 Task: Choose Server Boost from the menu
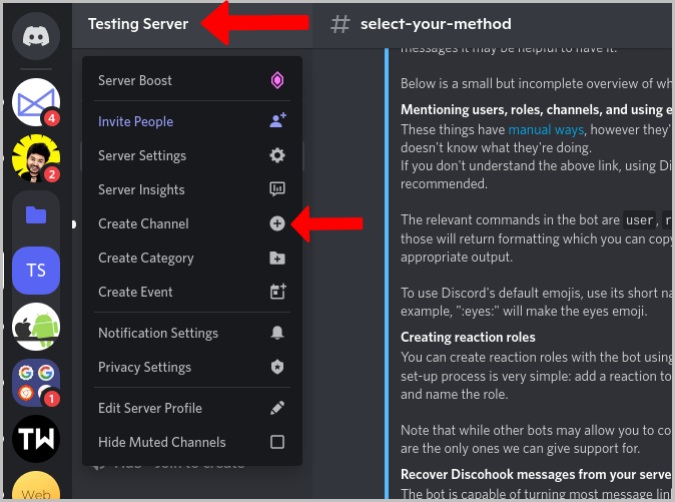coord(192,81)
